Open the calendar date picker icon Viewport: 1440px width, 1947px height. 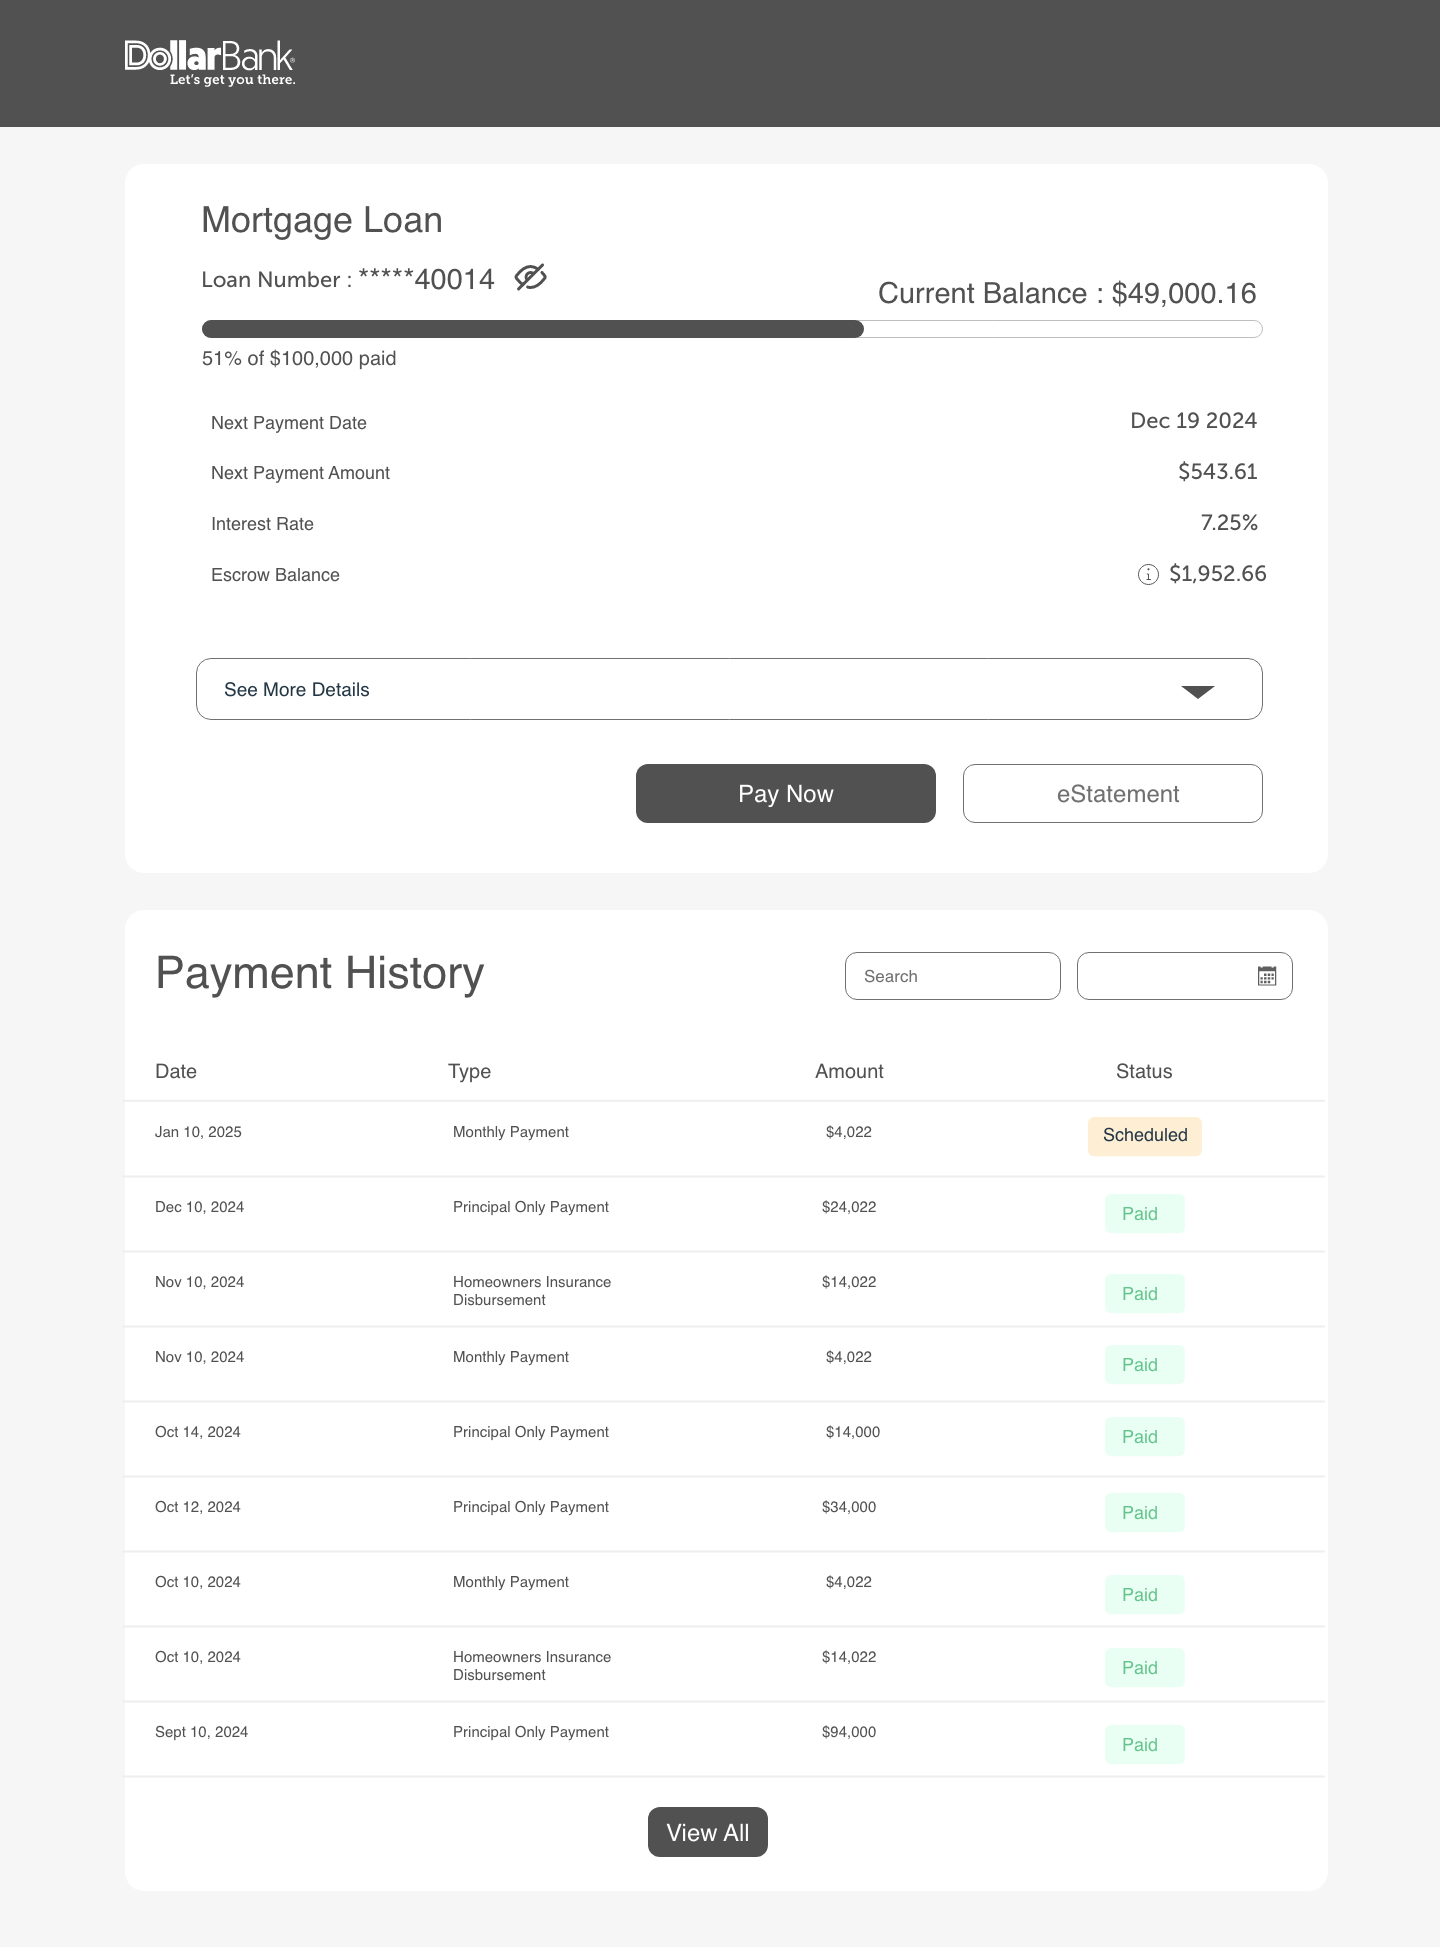[1266, 976]
